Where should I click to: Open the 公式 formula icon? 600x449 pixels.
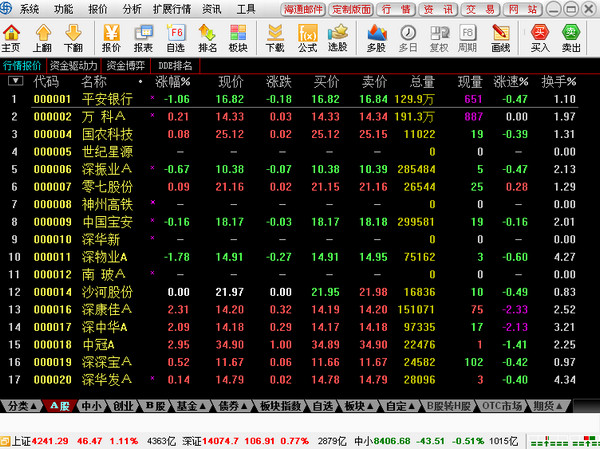click(308, 38)
